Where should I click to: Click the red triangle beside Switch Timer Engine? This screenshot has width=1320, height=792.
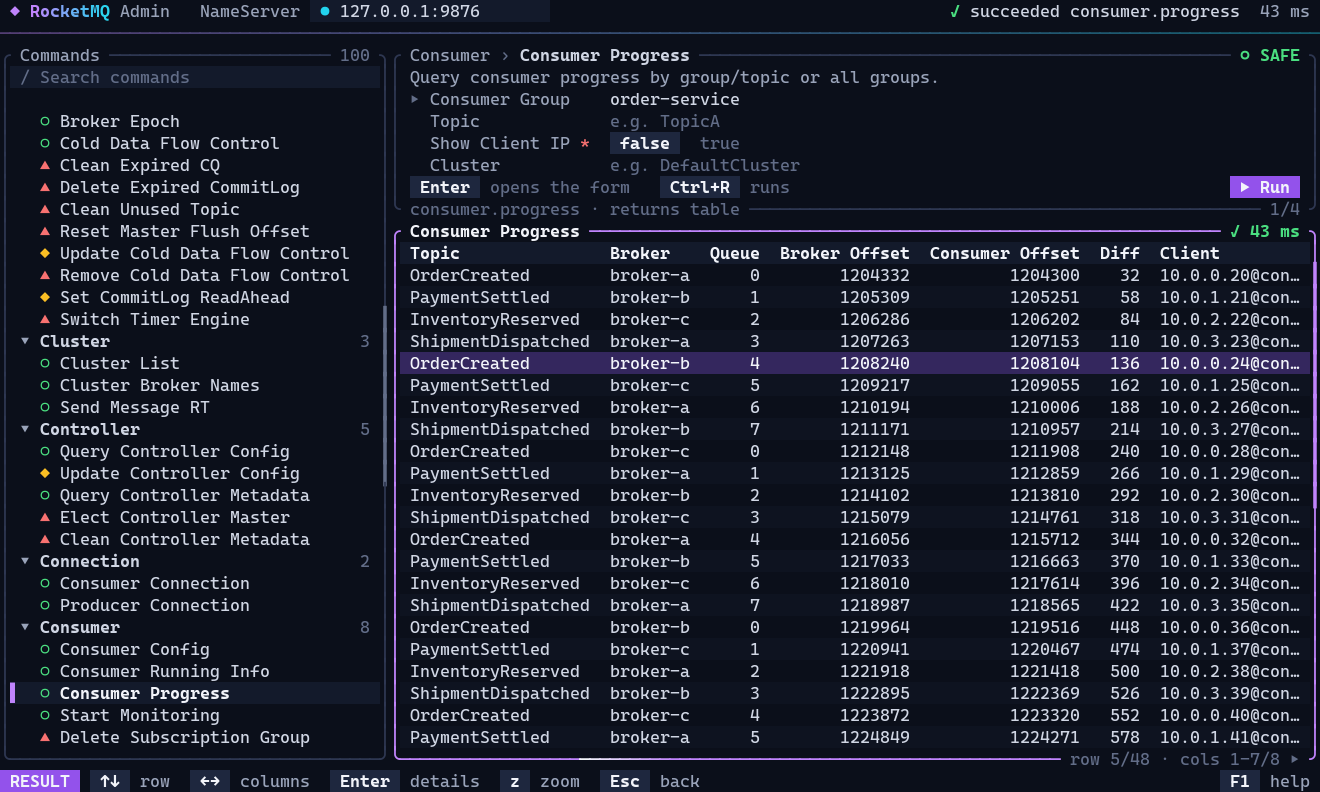pyautogui.click(x=45, y=320)
